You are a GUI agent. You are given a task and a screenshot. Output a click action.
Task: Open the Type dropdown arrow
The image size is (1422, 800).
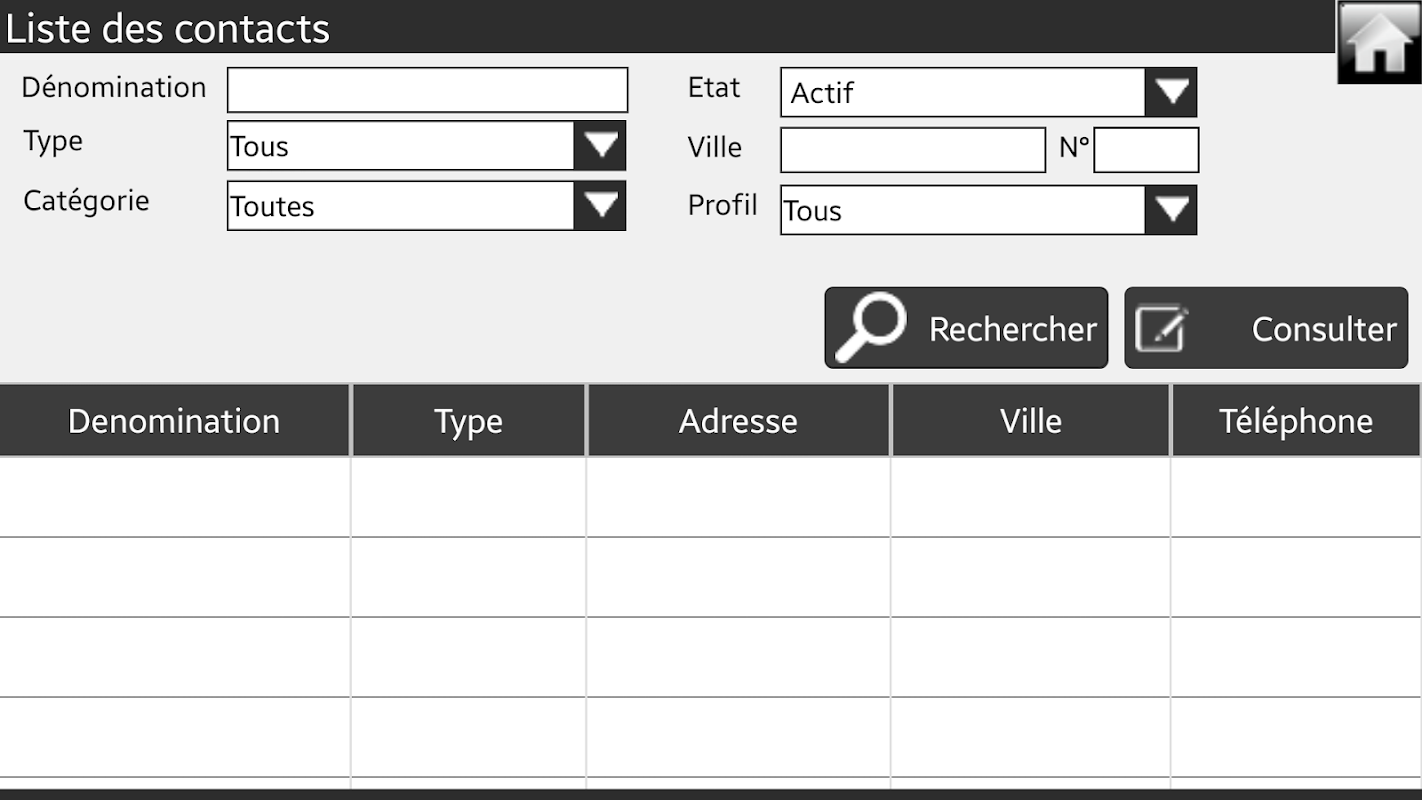click(600, 146)
